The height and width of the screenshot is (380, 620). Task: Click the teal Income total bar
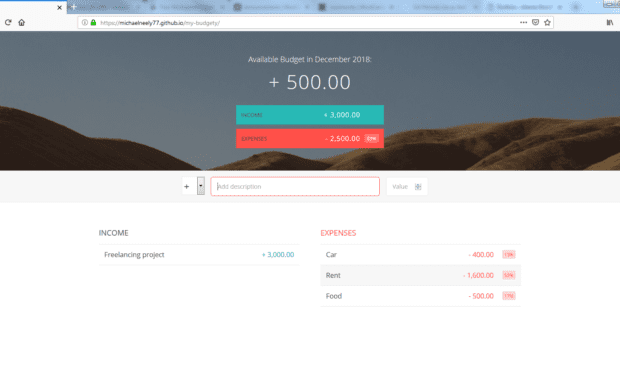pyautogui.click(x=310, y=115)
